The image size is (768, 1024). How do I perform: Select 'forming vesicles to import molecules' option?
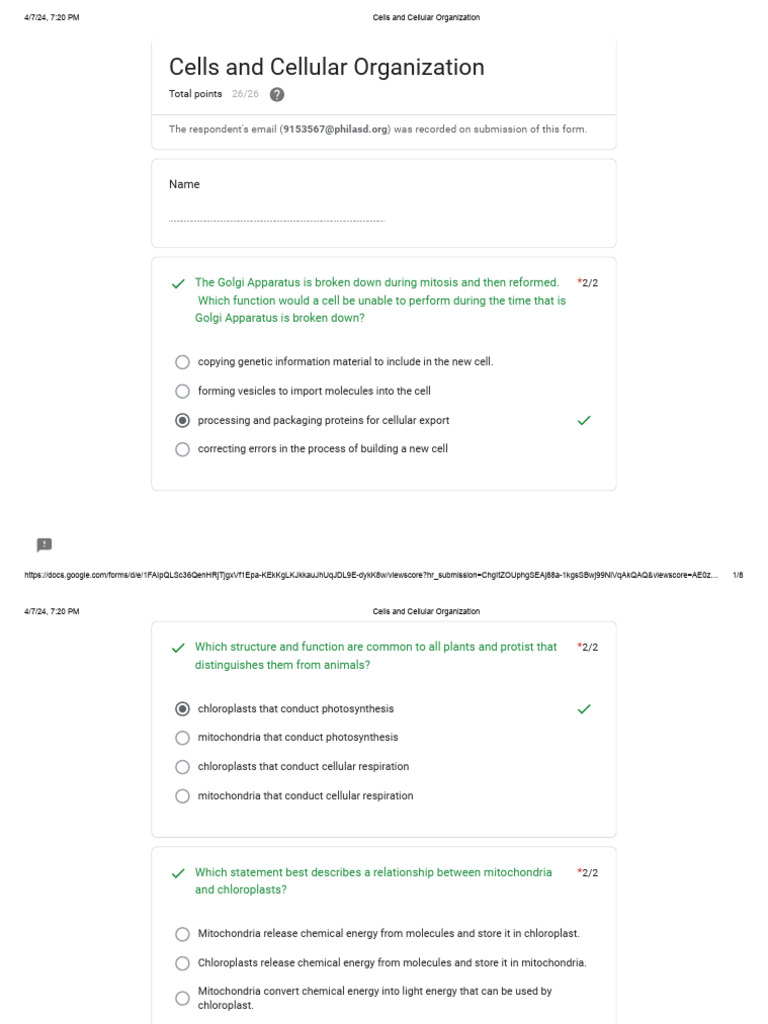tap(182, 391)
